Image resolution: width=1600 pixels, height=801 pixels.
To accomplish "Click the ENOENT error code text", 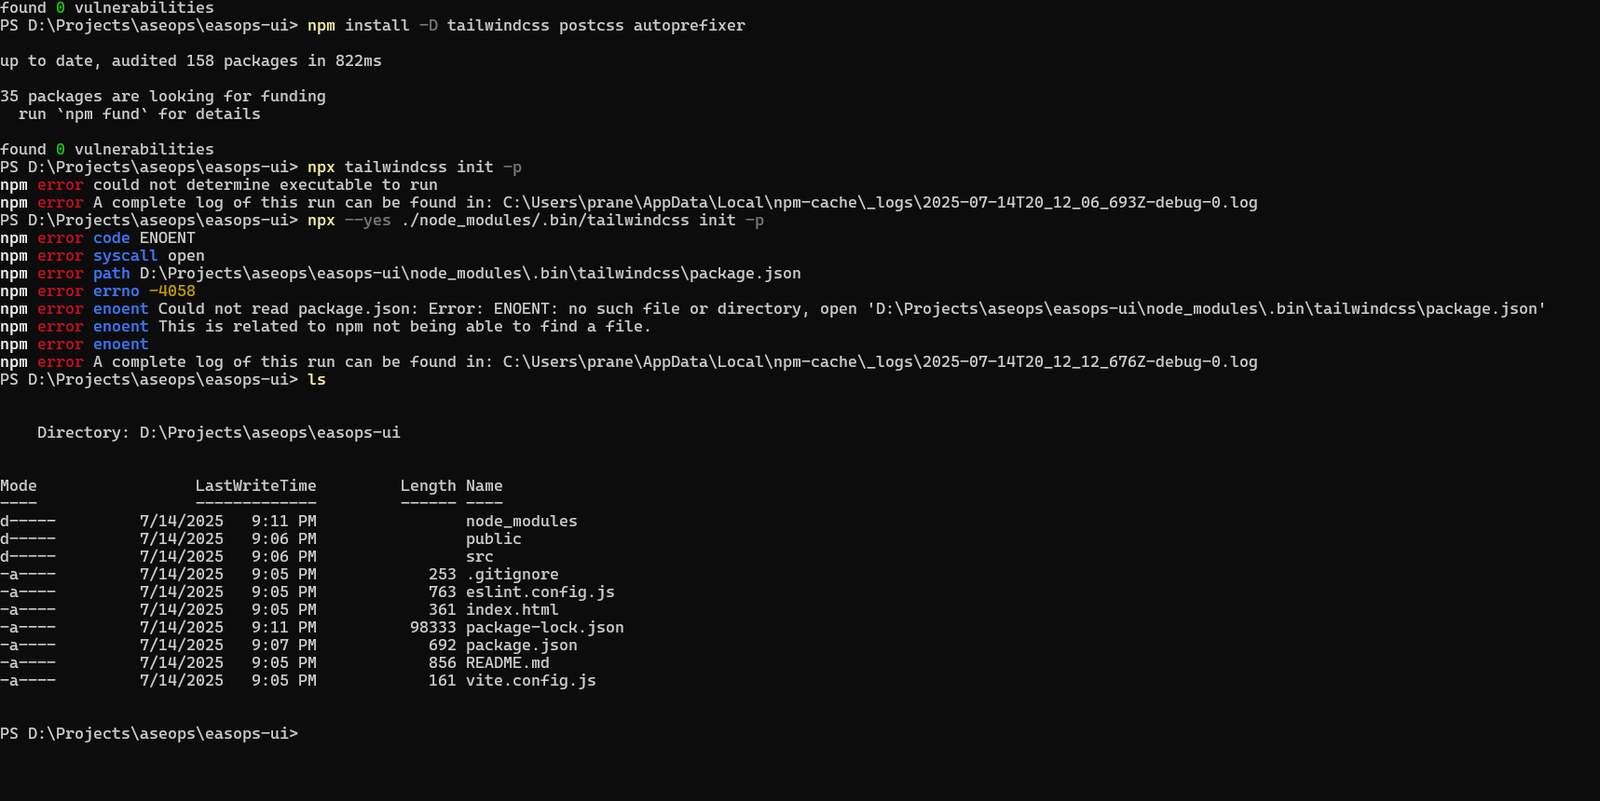I will pyautogui.click(x=167, y=238).
